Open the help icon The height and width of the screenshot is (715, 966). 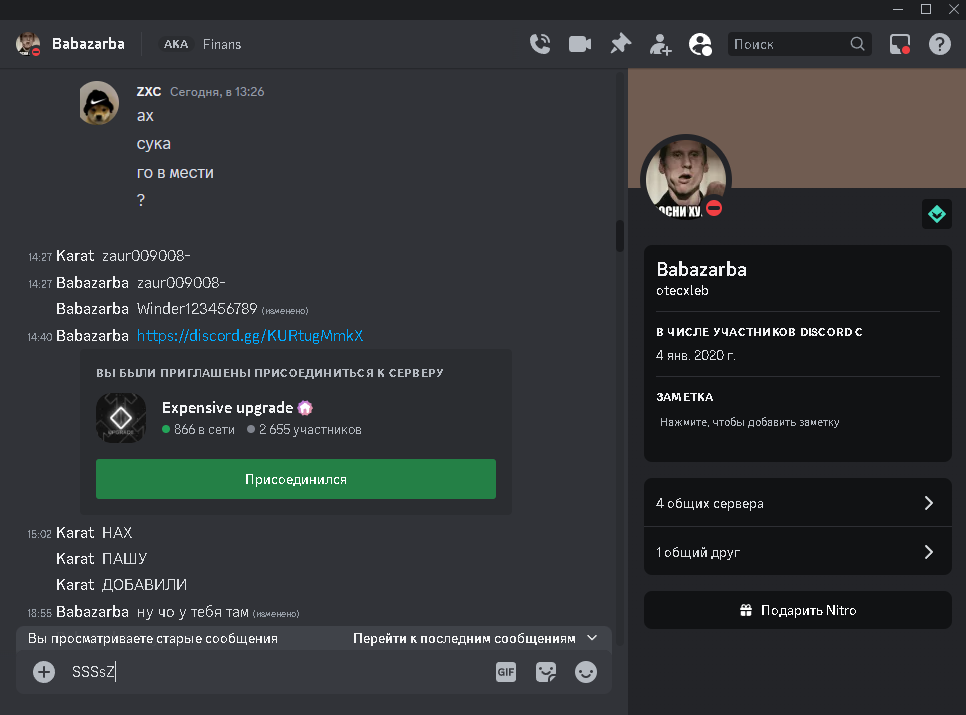click(x=940, y=44)
